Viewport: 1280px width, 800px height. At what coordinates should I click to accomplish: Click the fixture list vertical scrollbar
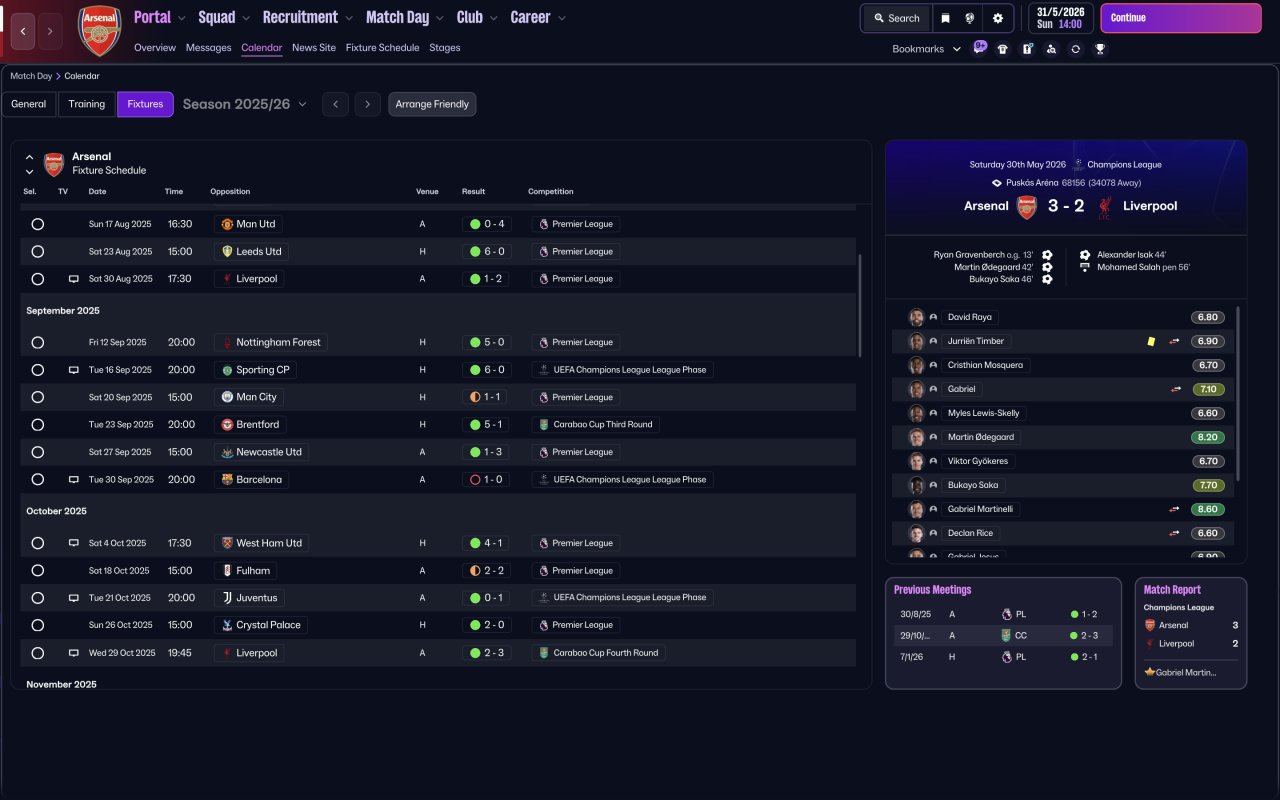click(x=860, y=305)
